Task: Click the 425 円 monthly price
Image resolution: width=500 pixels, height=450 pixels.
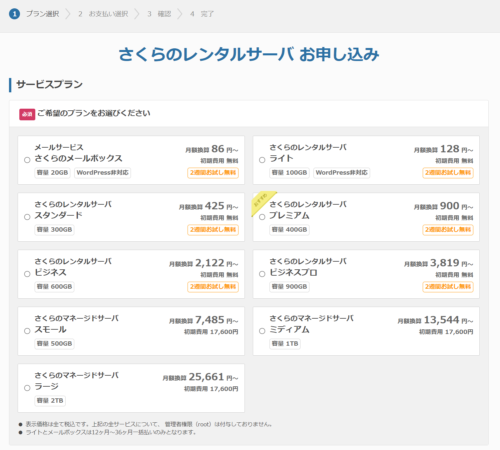Action: (209, 206)
